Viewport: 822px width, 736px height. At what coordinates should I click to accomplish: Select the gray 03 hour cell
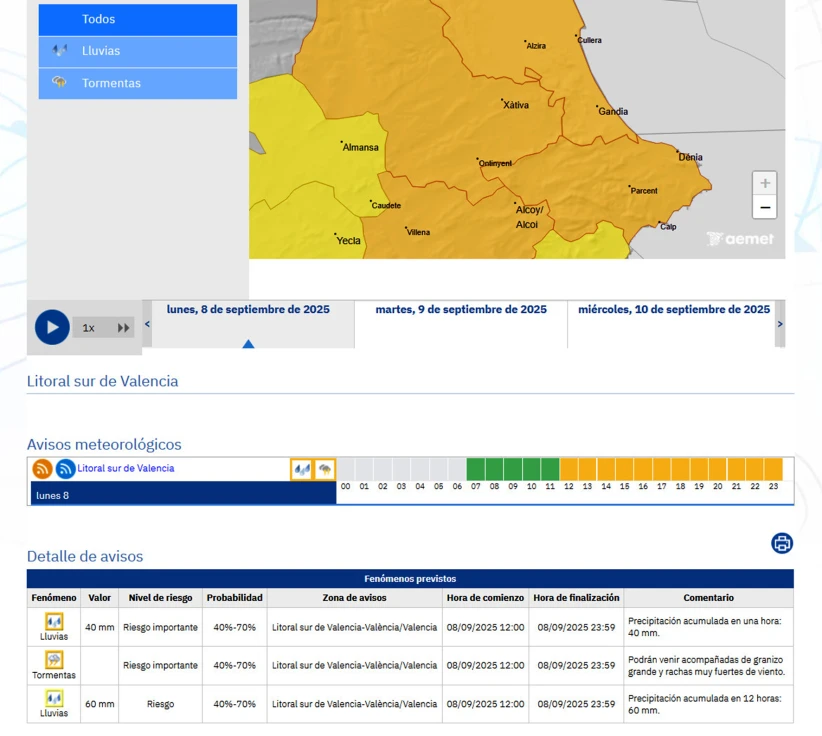[401, 469]
